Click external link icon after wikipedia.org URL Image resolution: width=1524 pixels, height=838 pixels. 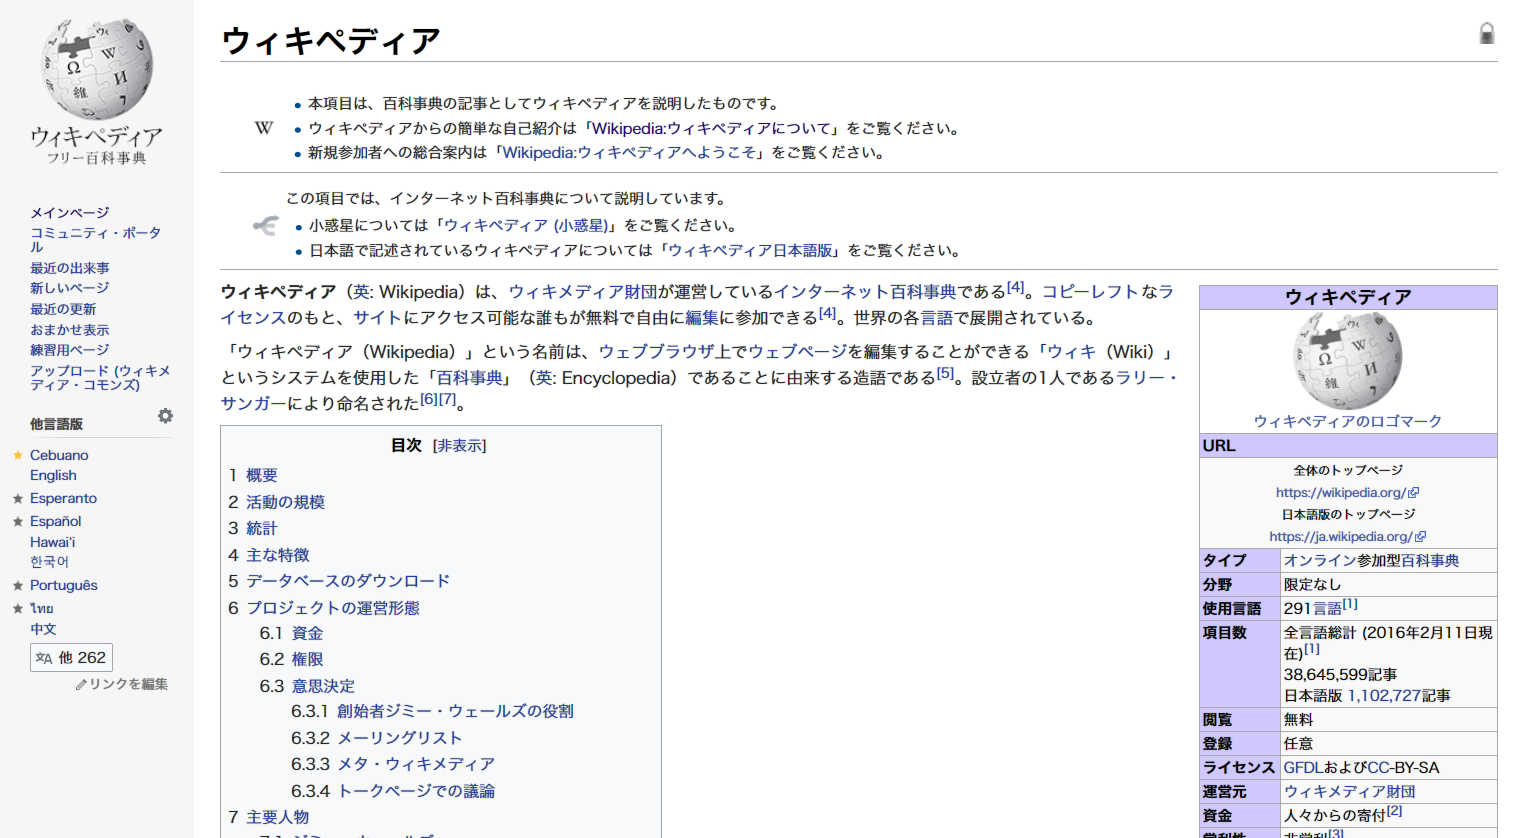click(1414, 493)
